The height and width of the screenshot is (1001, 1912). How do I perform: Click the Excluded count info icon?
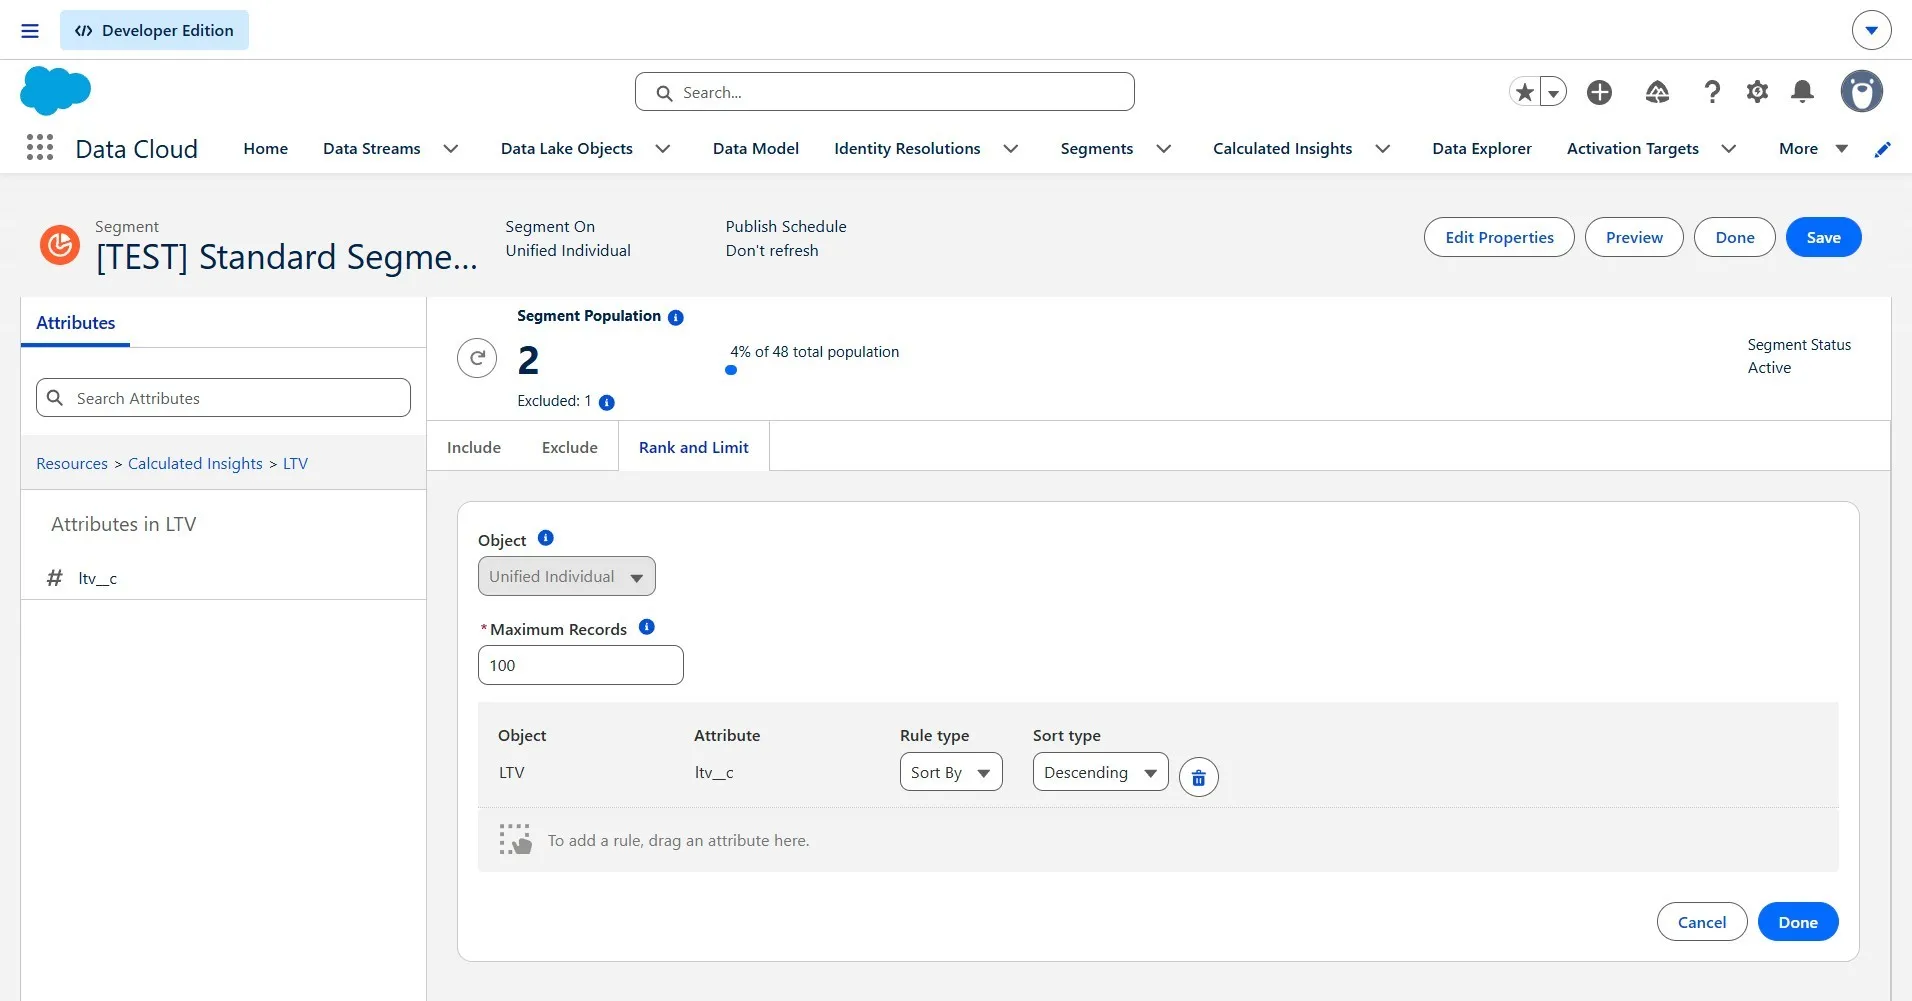click(x=607, y=402)
